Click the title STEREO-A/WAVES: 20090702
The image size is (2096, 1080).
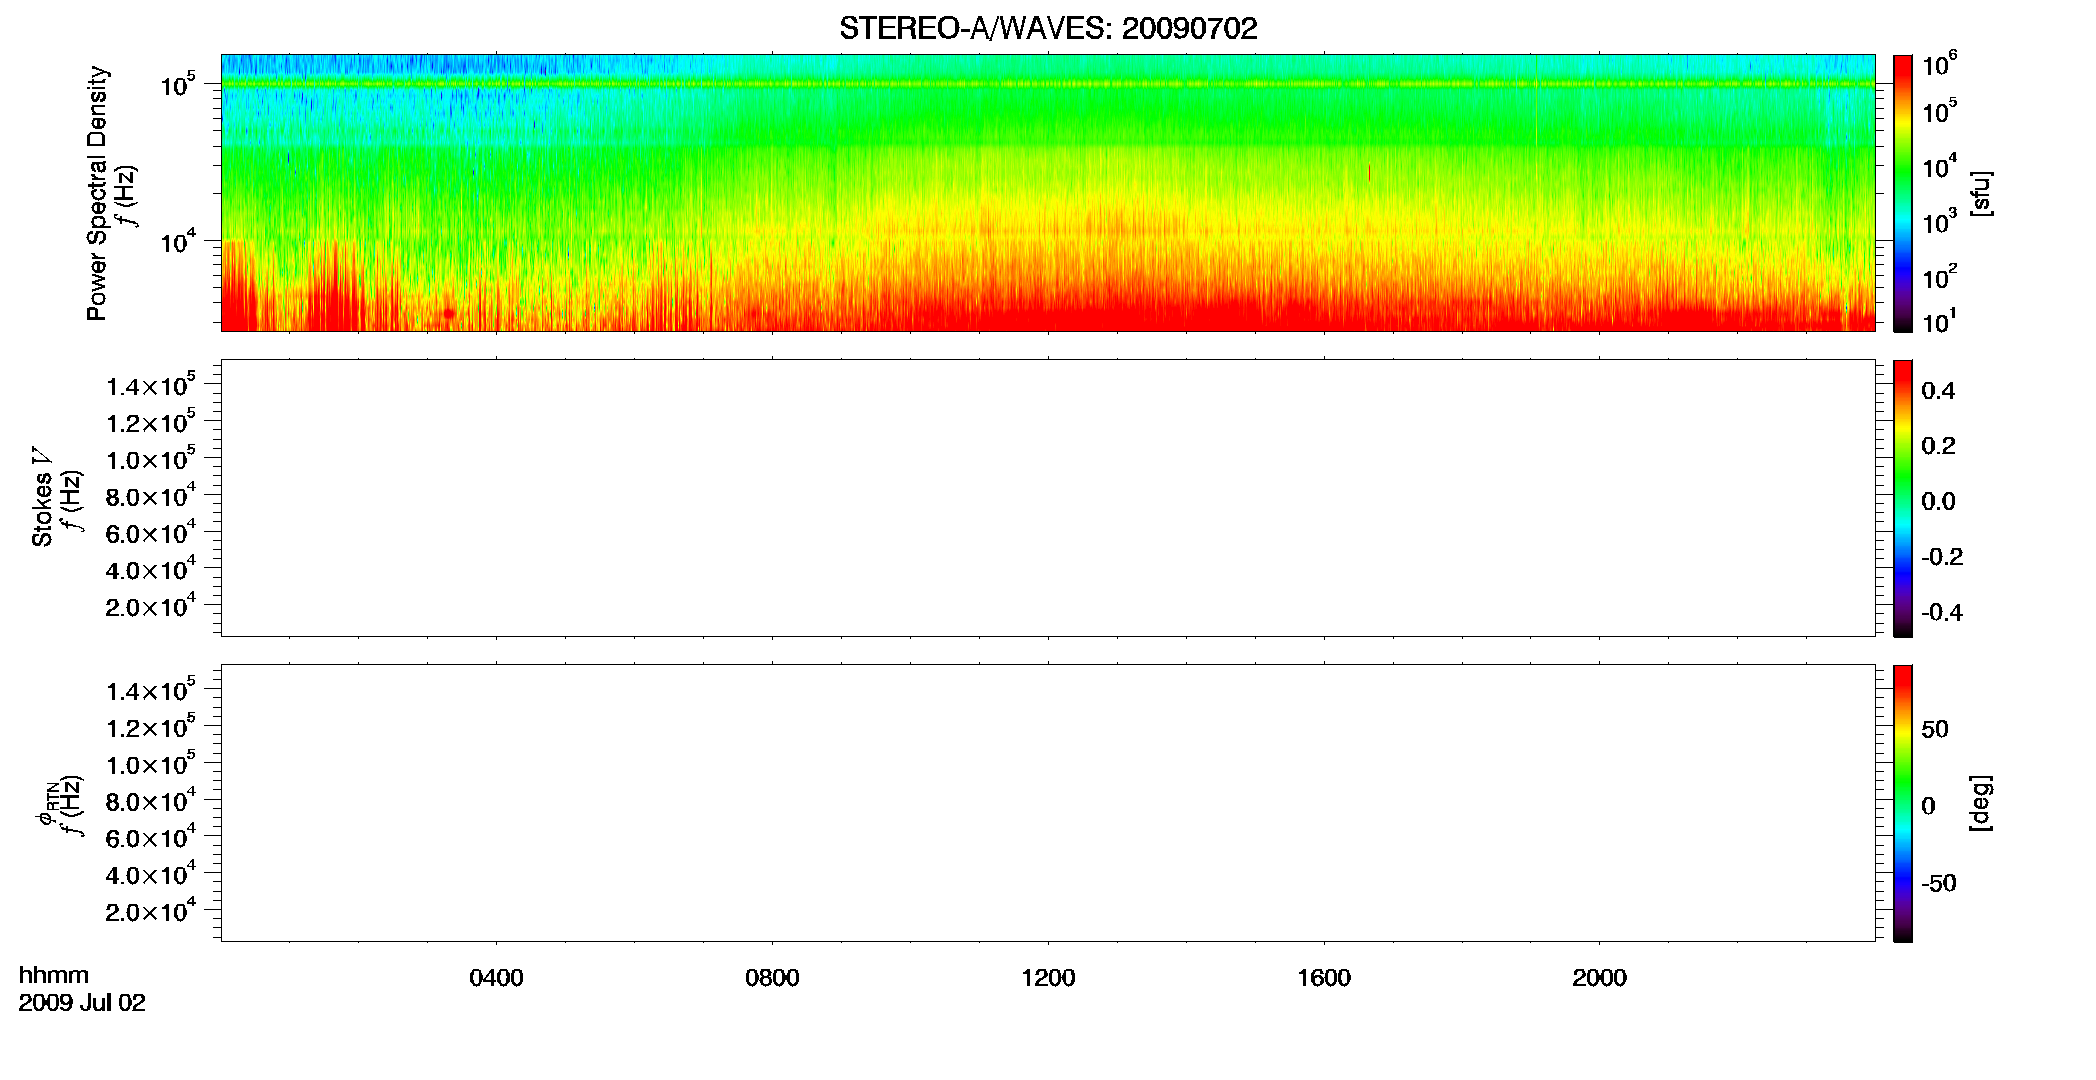1048,29
